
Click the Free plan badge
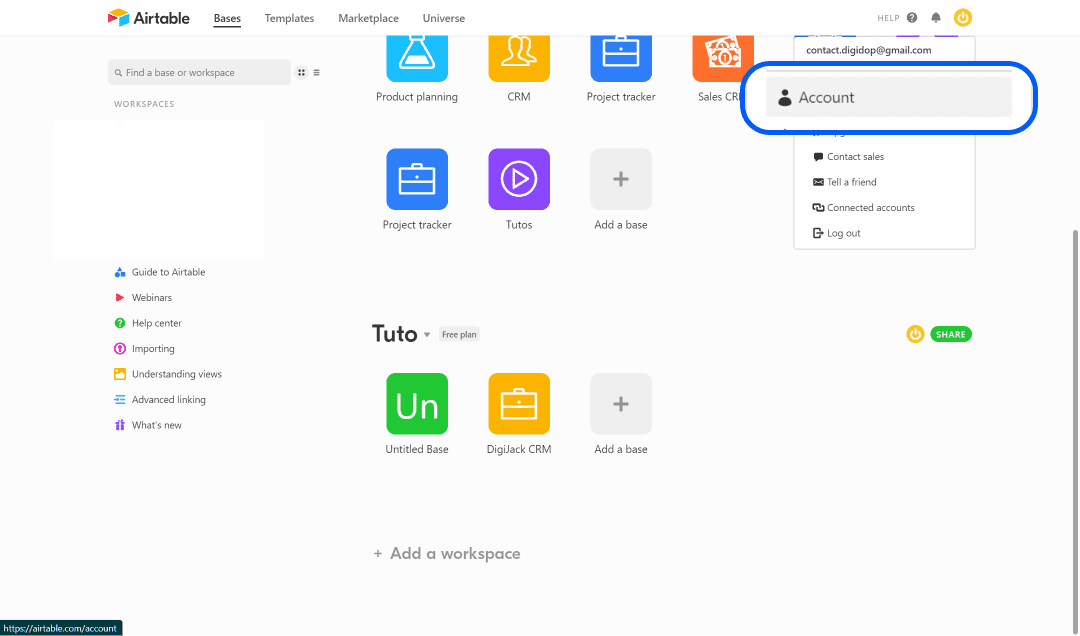click(x=459, y=334)
